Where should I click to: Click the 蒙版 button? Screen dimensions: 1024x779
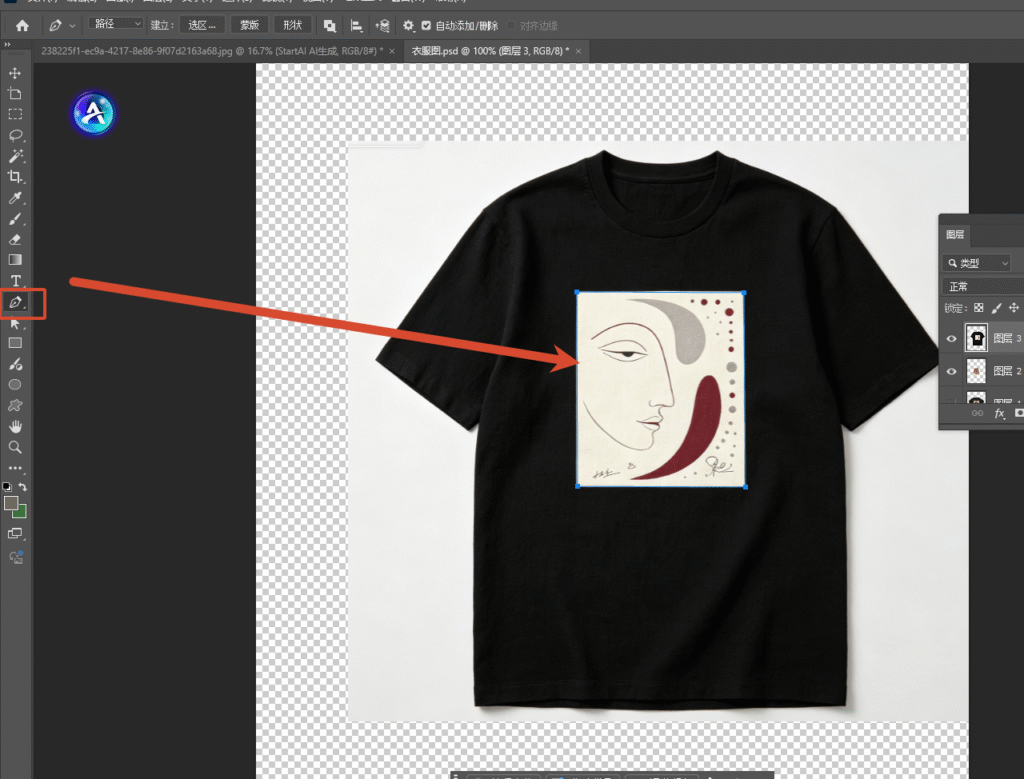point(249,25)
